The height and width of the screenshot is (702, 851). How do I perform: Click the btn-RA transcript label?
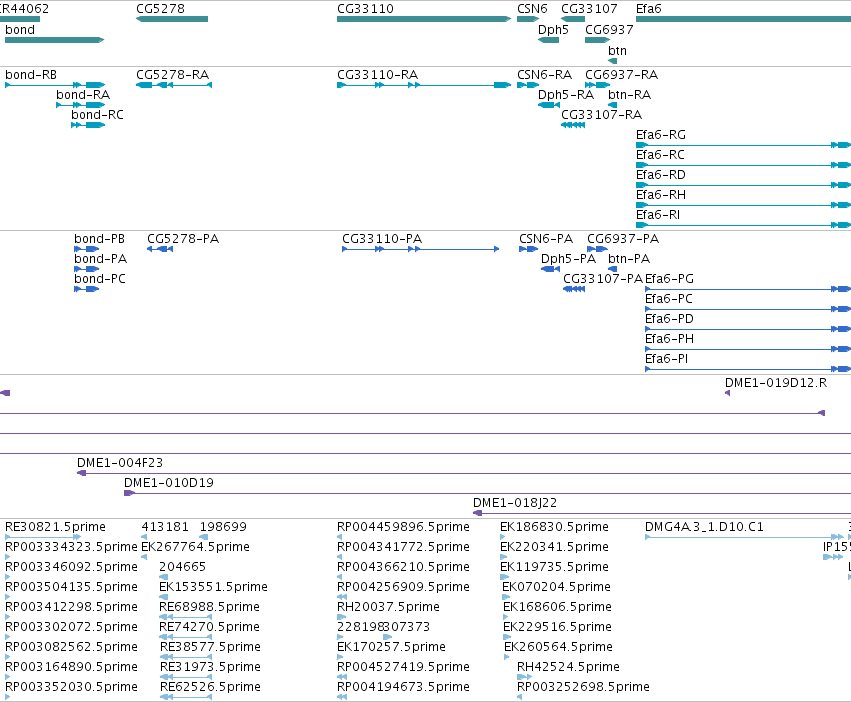629,95
